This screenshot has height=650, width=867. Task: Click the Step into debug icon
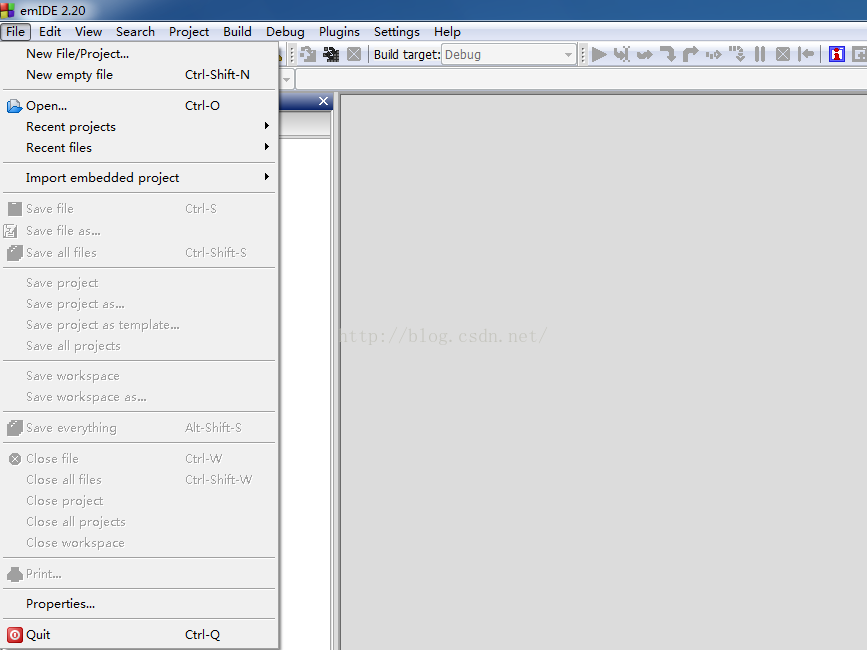tap(668, 54)
